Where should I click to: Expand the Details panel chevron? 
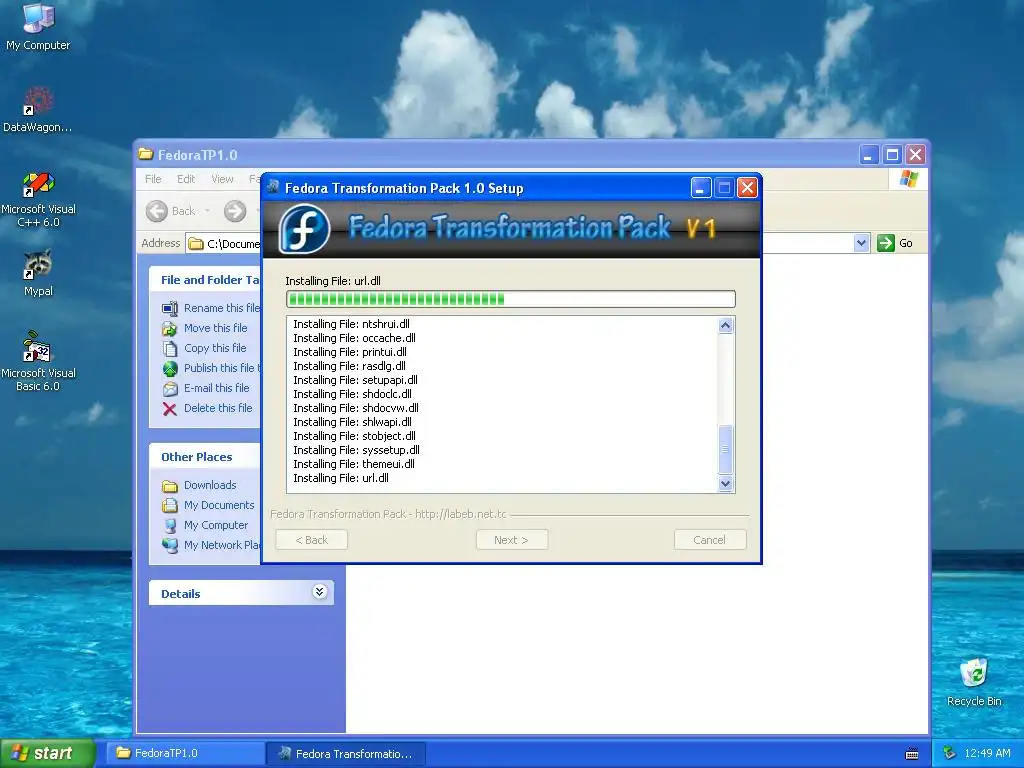319,592
